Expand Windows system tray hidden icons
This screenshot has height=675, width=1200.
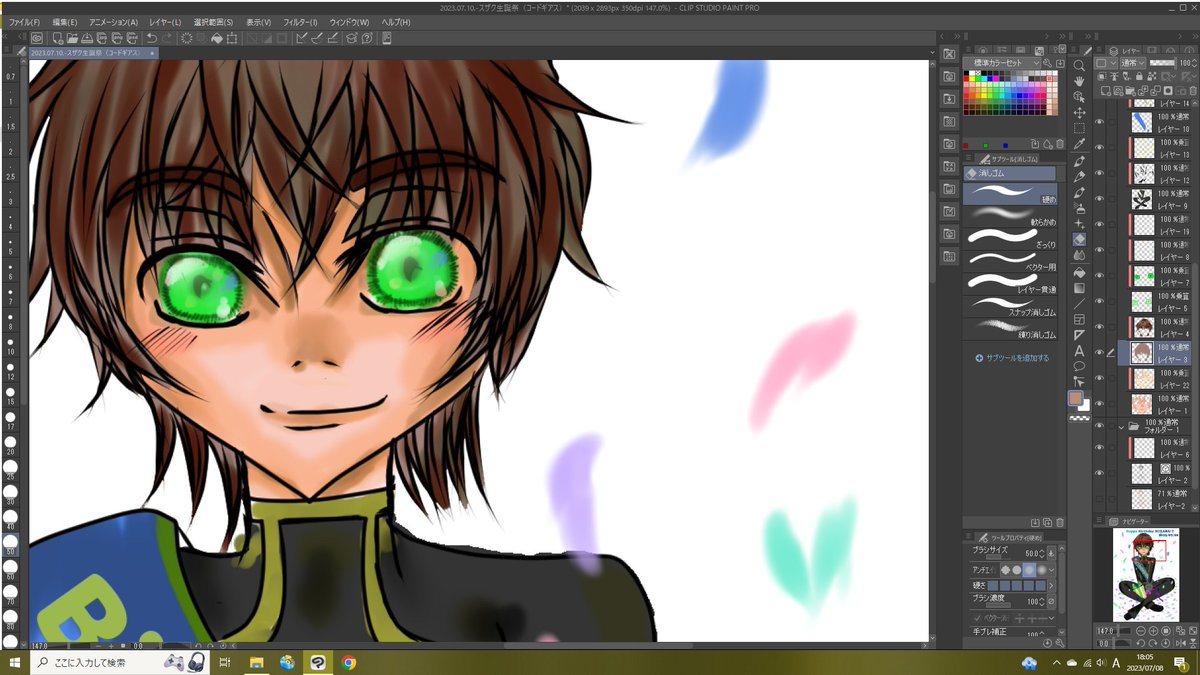1057,663
